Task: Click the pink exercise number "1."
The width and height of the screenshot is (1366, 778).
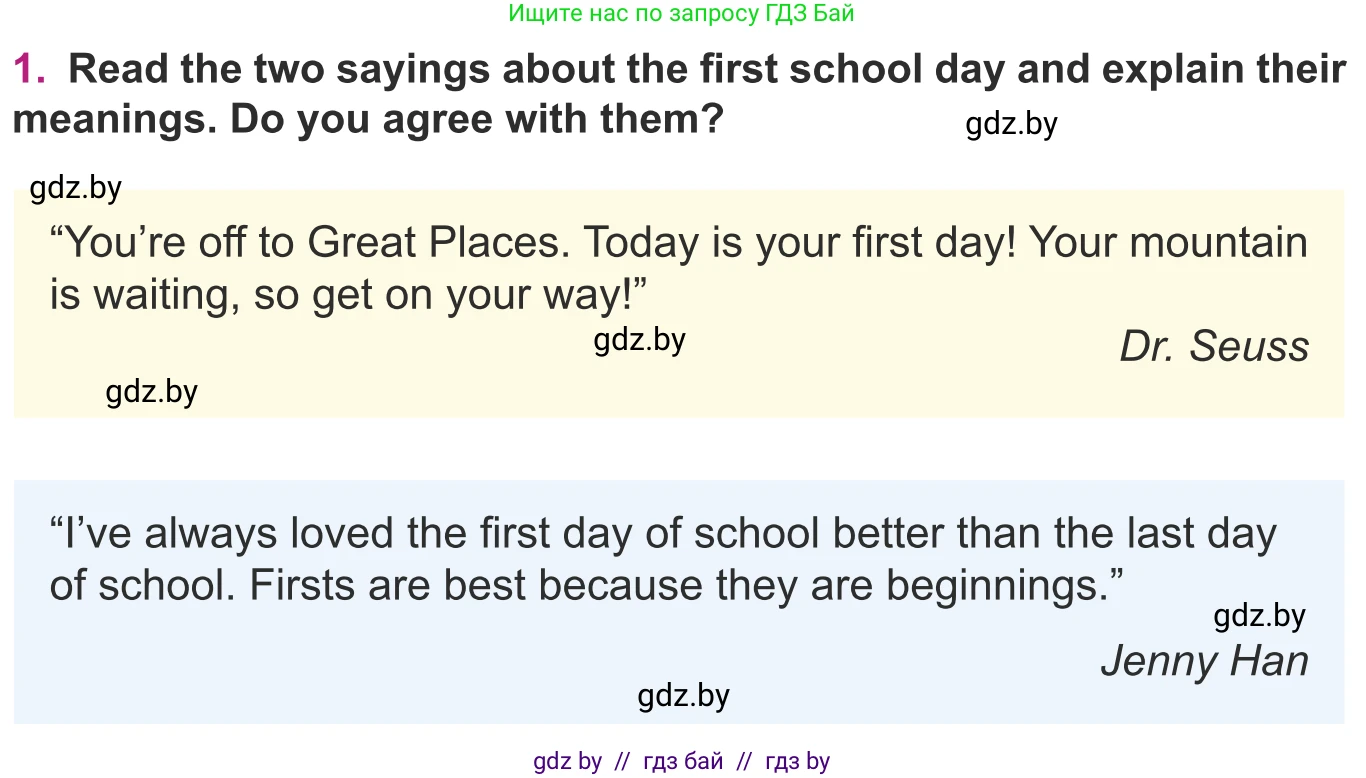Action: 29,69
